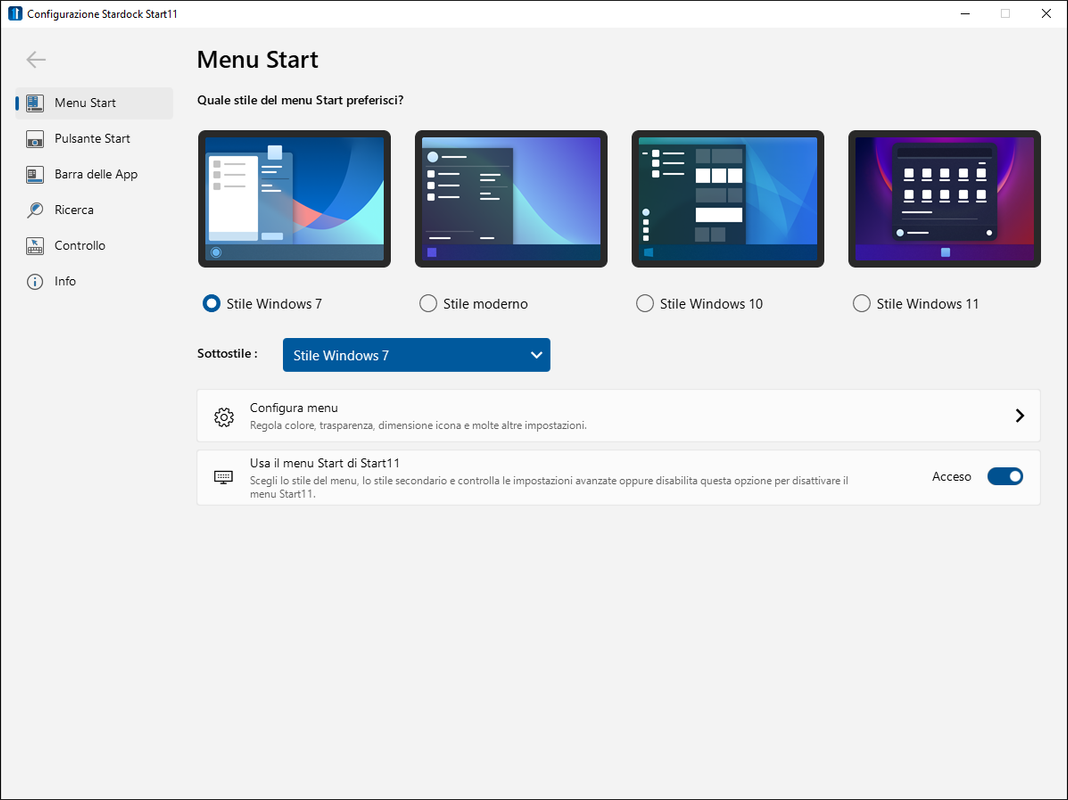Viewport: 1068px width, 800px height.
Task: Open the Controllo section
Action: (94, 246)
